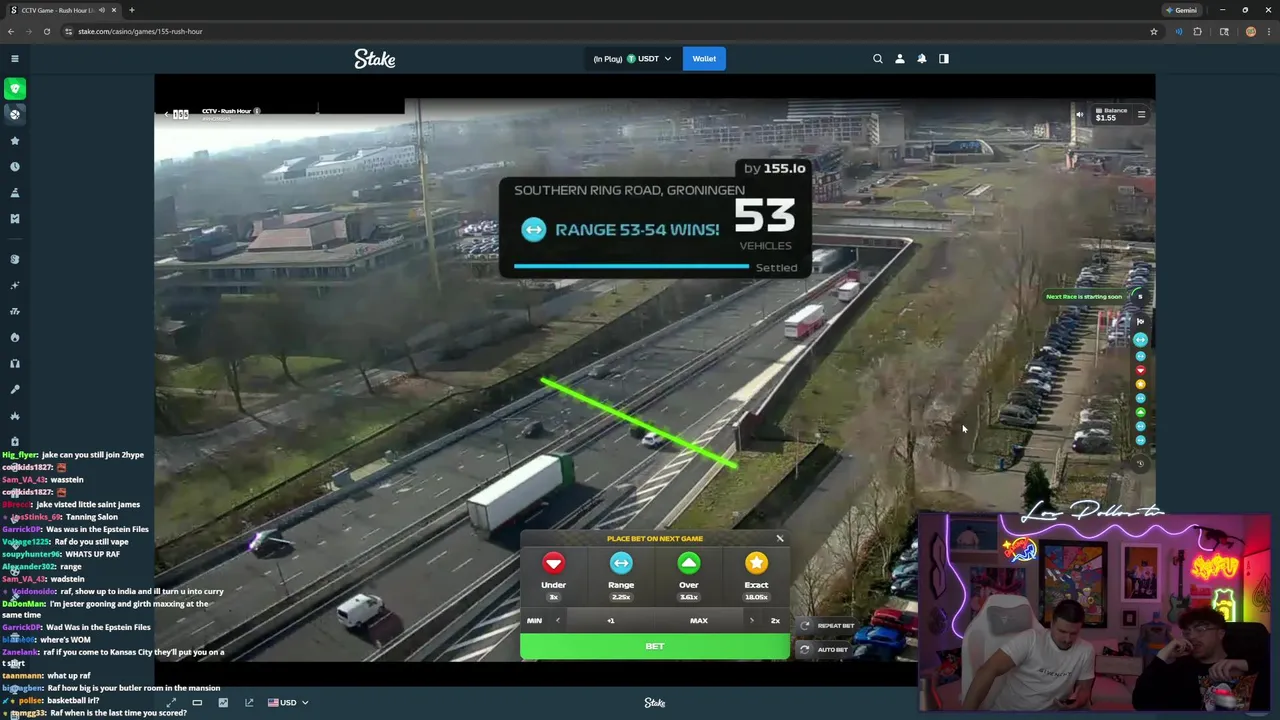The image size is (1280, 720).
Task: Open My Bets receipt icon in sidebar
Action: [15, 219]
